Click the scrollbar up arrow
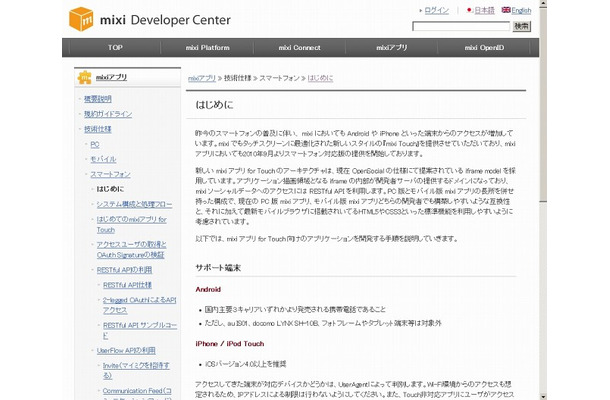 543,3
